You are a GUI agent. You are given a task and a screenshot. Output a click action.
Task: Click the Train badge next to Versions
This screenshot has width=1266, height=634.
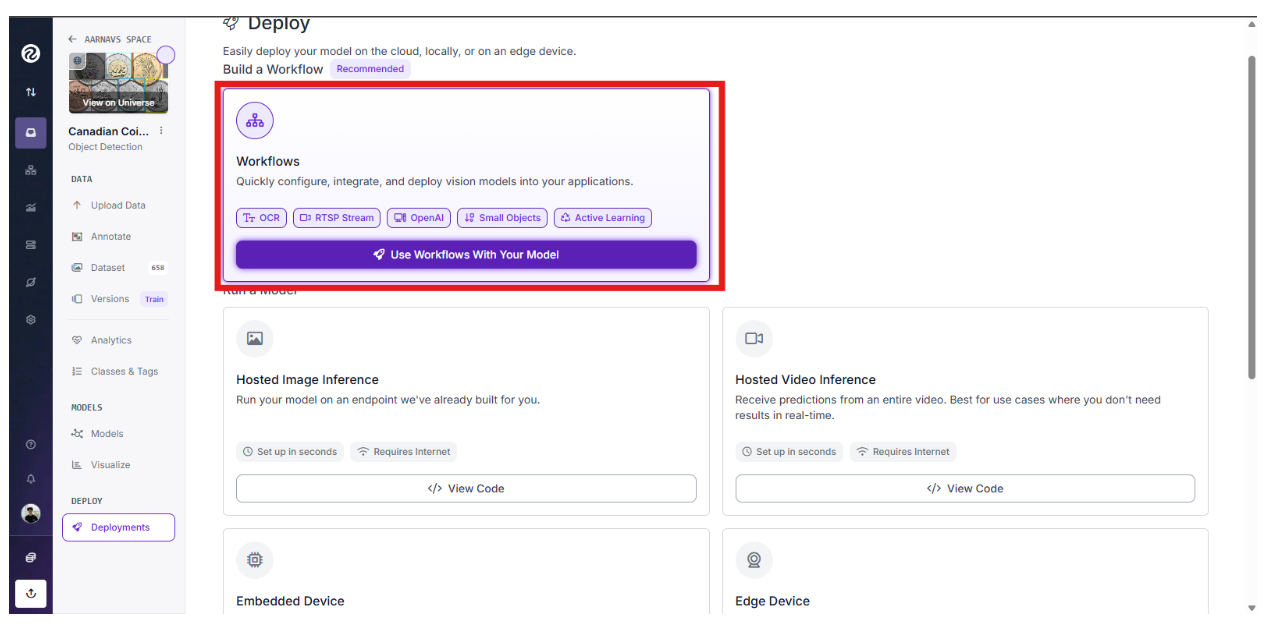click(x=154, y=299)
